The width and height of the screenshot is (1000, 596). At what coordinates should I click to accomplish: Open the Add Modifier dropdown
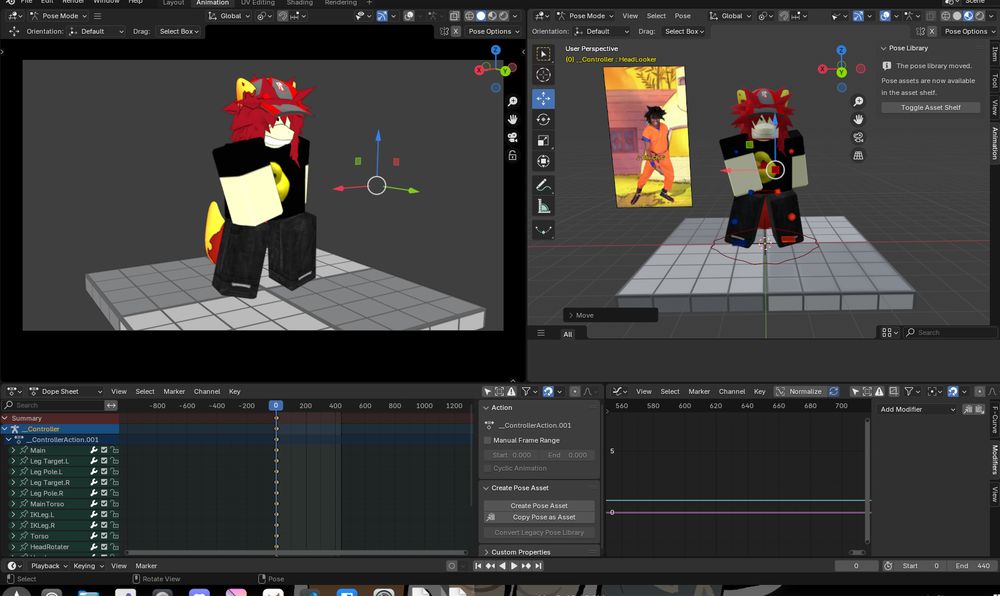click(916, 409)
